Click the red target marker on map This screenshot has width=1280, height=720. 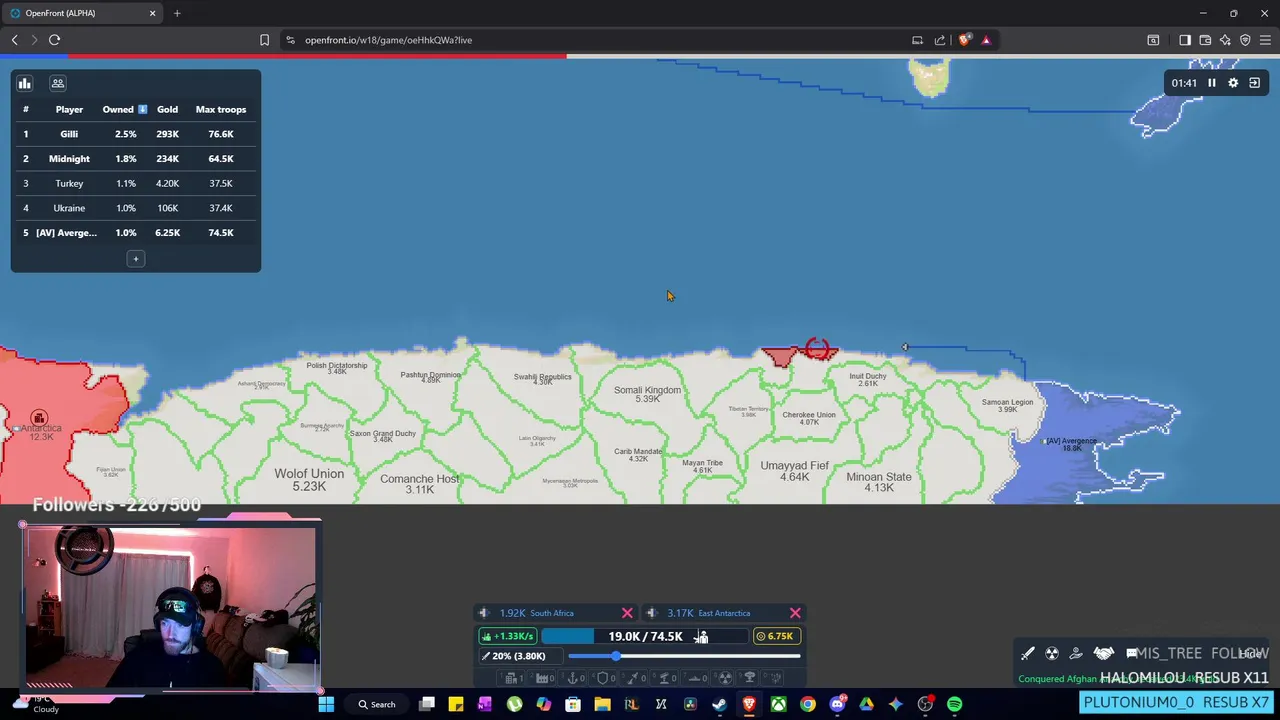click(817, 348)
